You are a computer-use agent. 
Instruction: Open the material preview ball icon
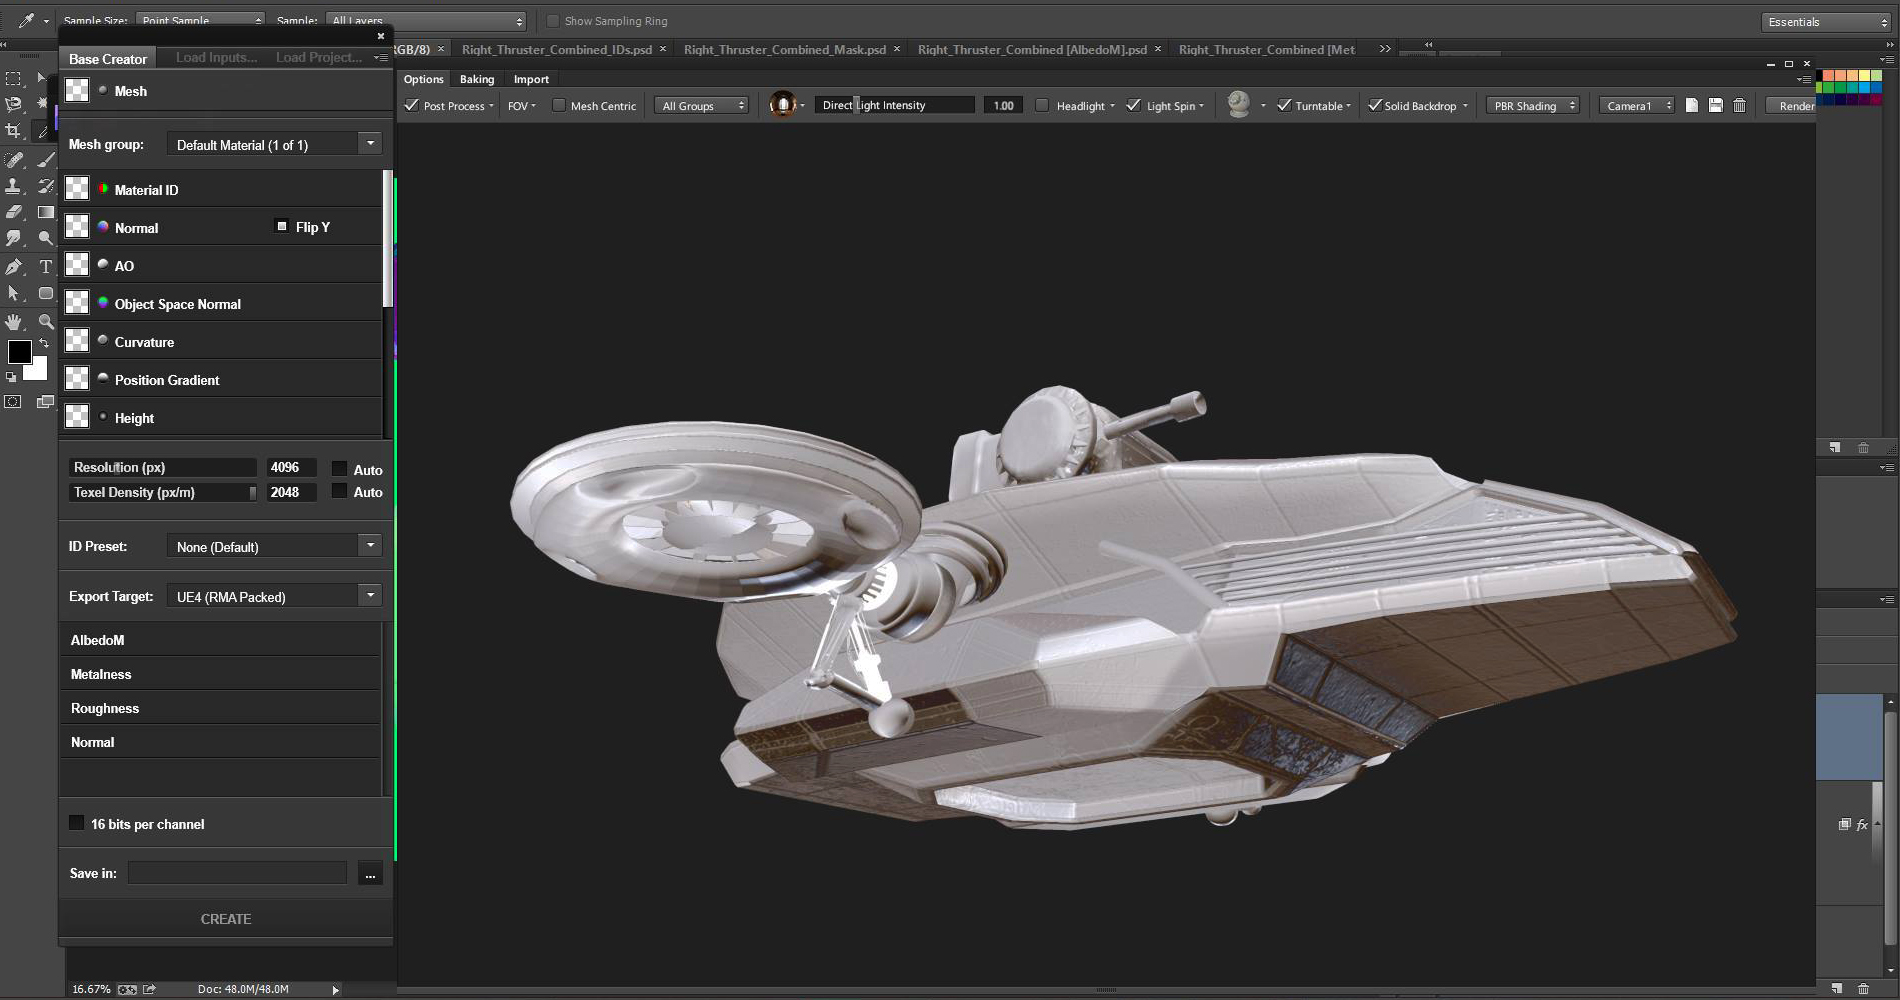(1238, 104)
